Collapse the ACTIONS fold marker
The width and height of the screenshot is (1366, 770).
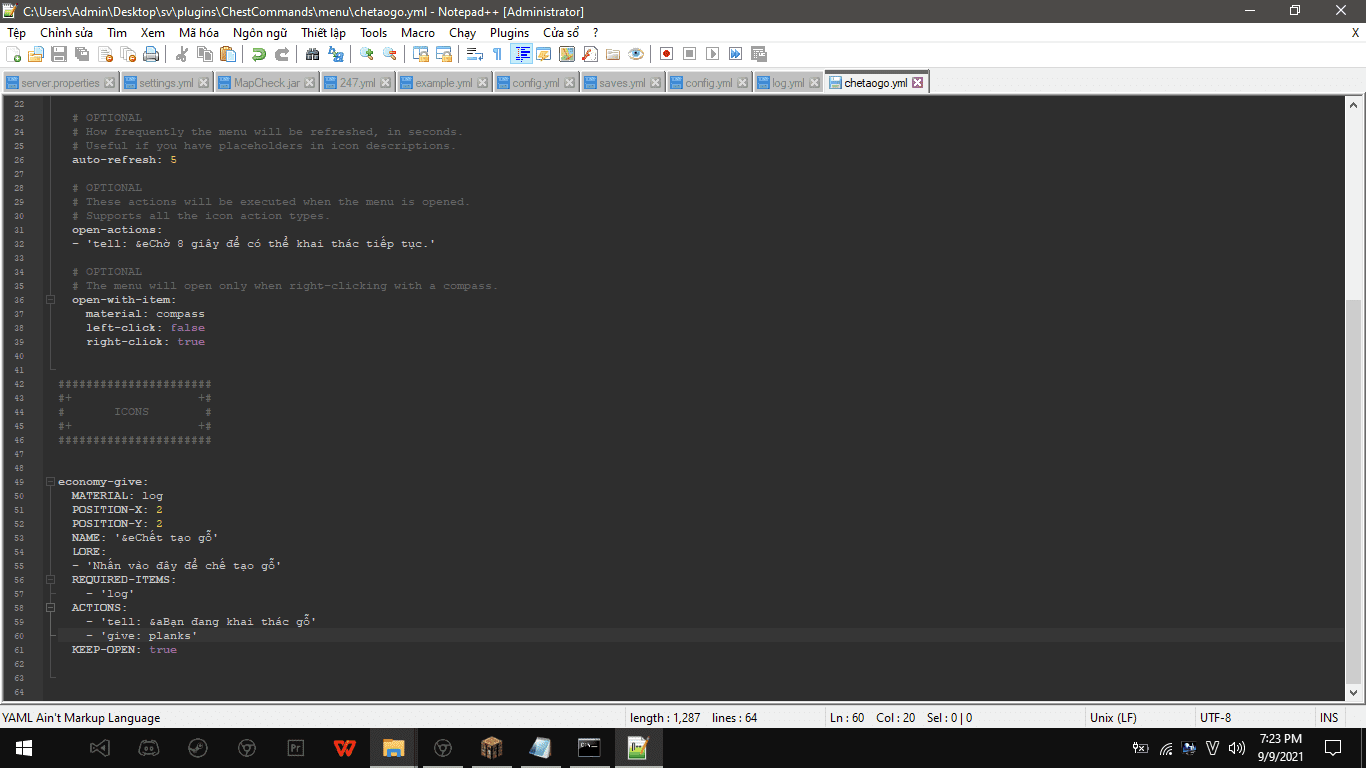(x=50, y=608)
